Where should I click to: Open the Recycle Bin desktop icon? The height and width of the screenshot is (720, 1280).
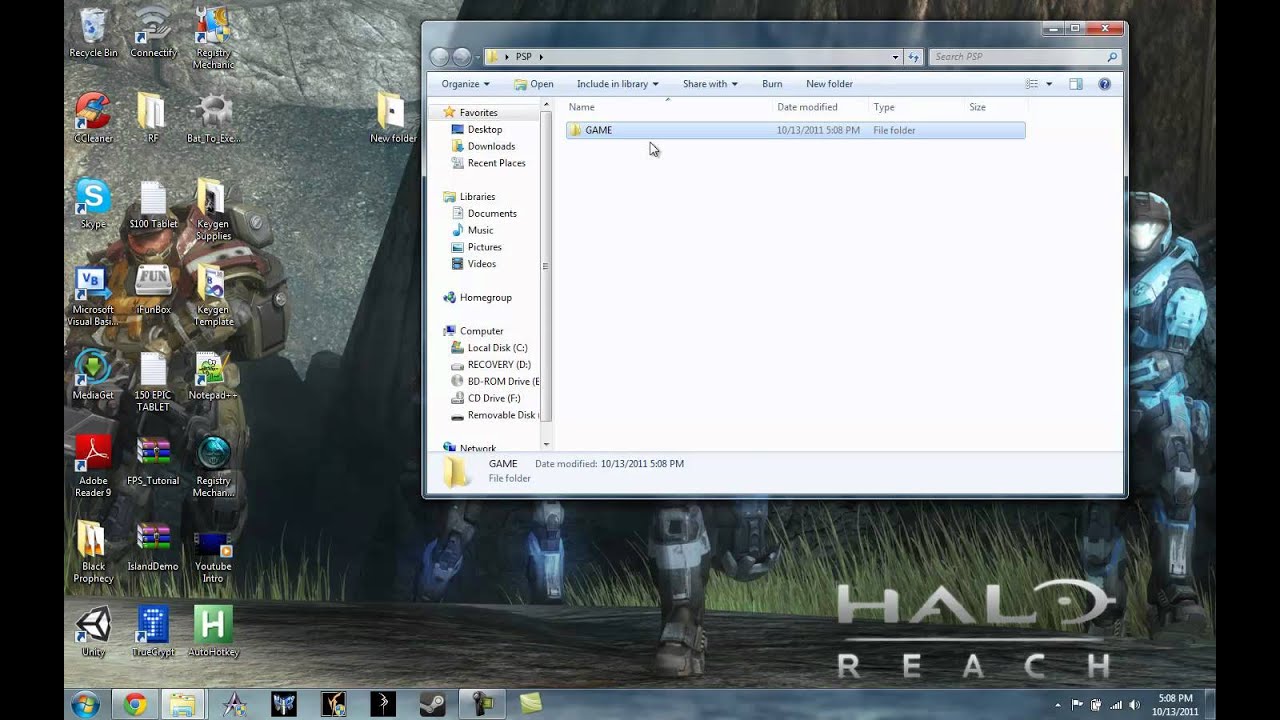click(93, 32)
